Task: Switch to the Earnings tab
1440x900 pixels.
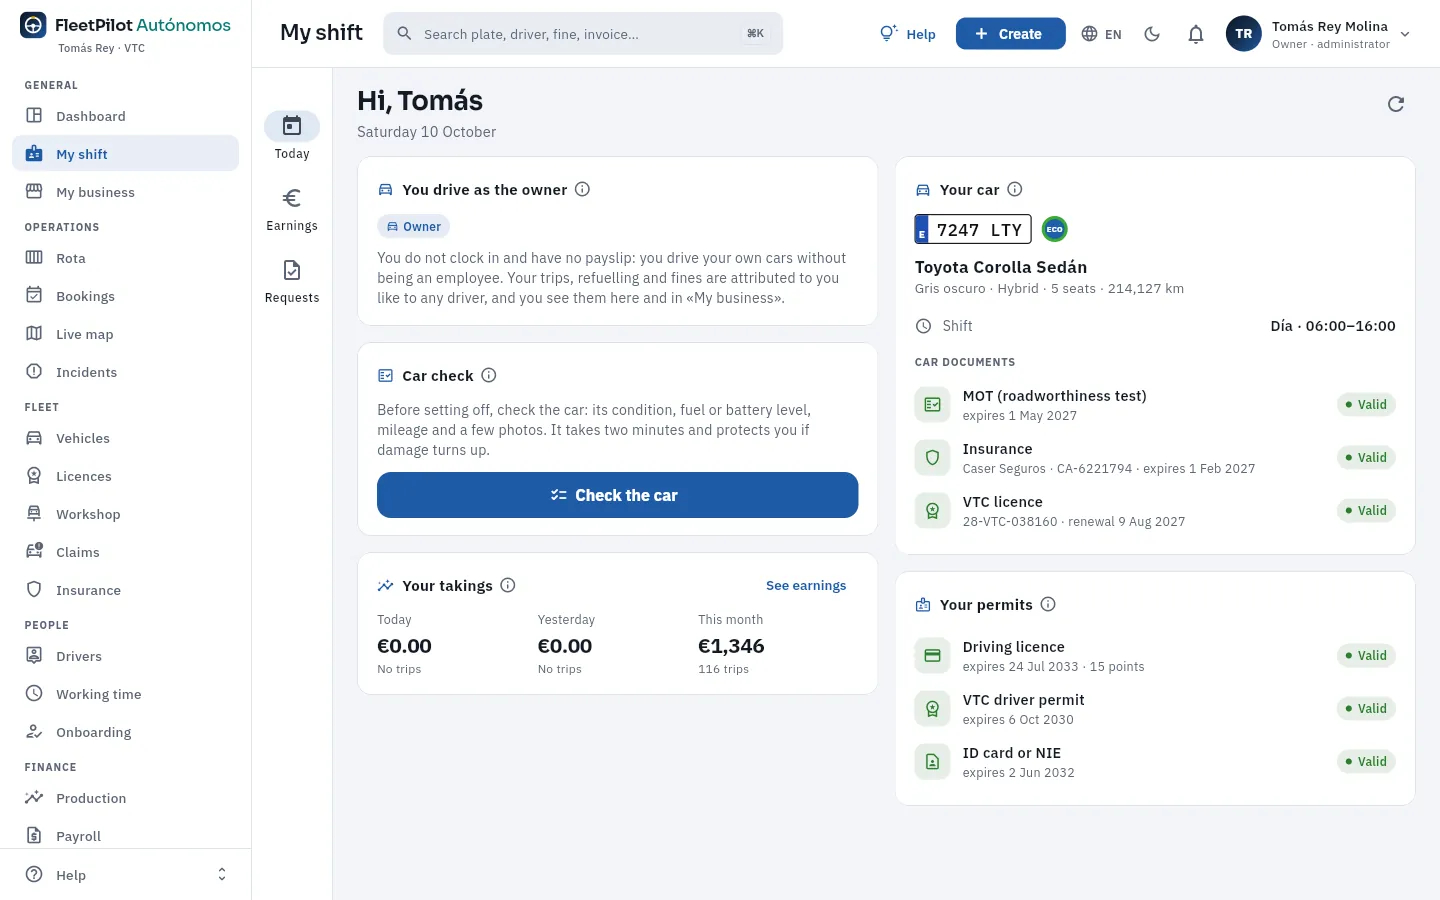Action: click(292, 210)
